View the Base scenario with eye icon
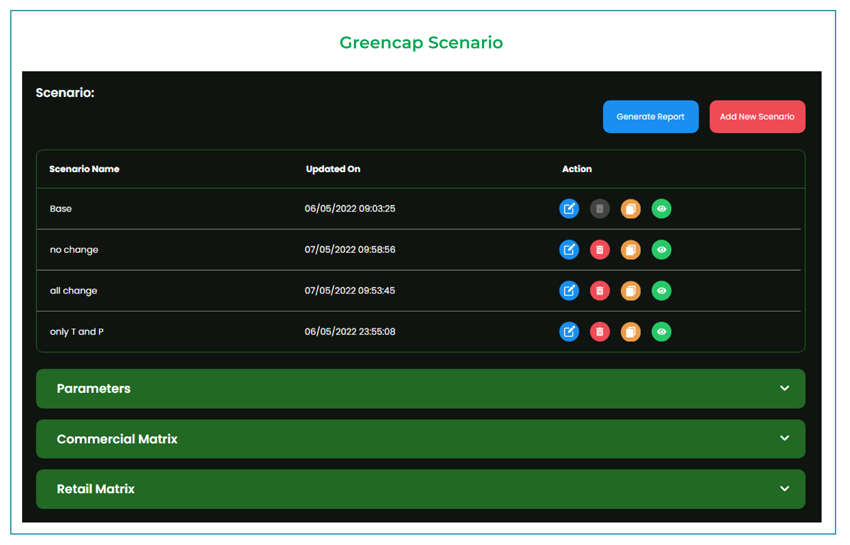 tap(661, 209)
